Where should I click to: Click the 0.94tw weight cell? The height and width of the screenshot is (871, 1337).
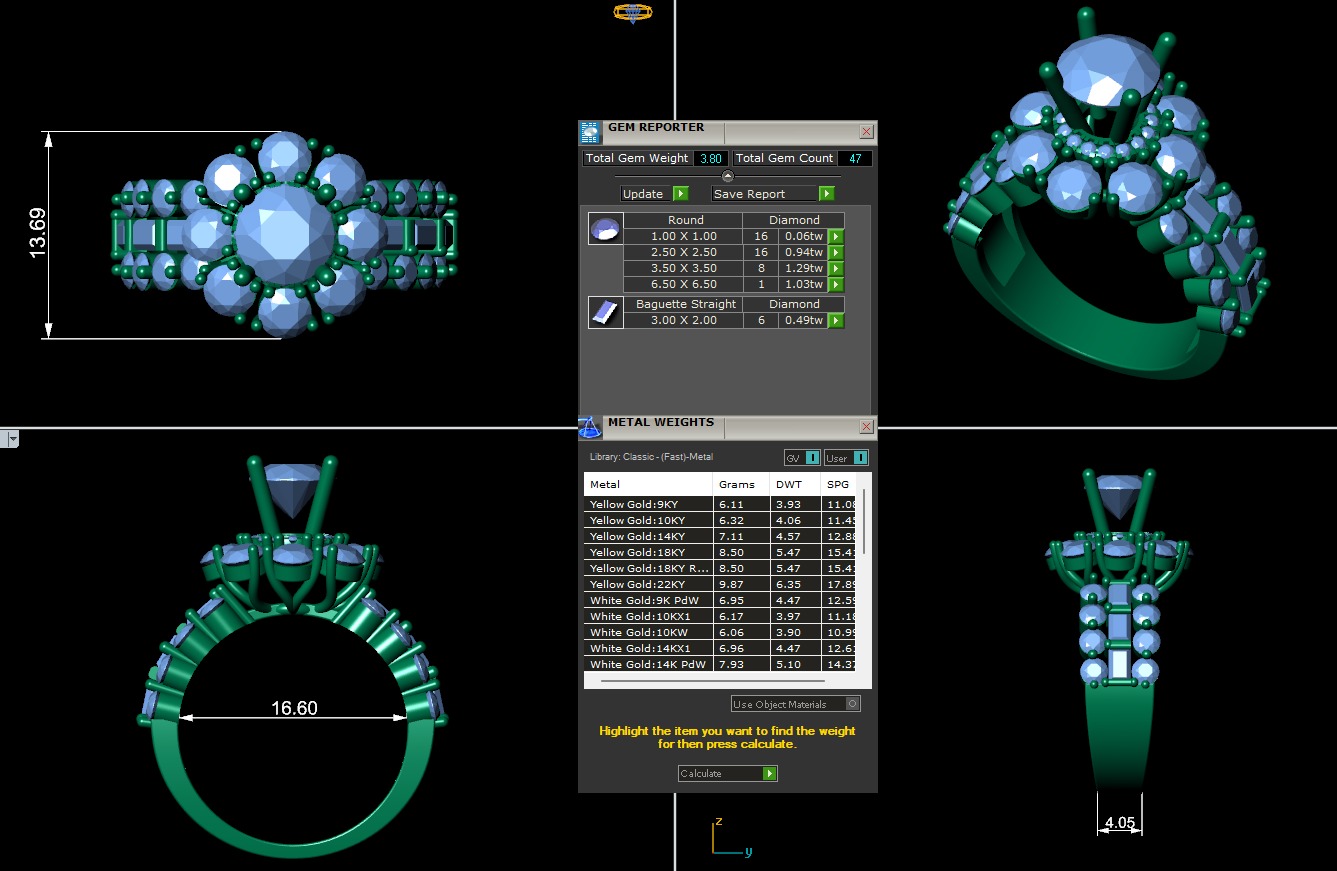tap(803, 253)
